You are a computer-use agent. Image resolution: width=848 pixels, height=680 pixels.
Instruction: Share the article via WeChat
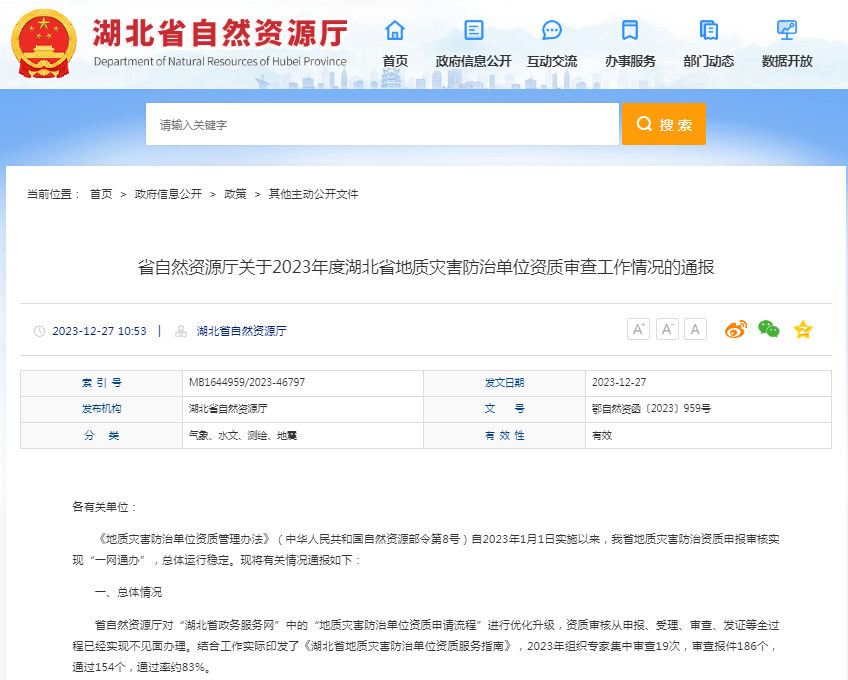768,329
